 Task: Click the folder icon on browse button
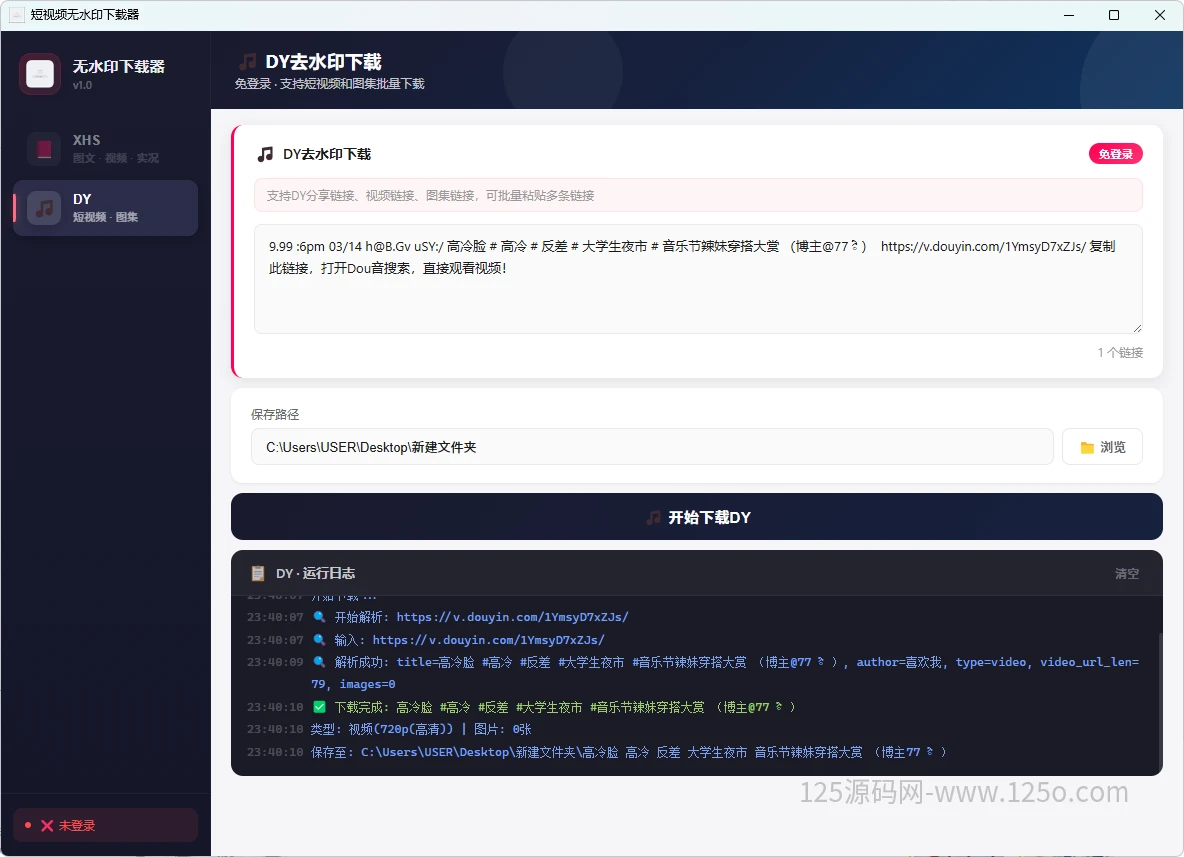(x=1087, y=448)
